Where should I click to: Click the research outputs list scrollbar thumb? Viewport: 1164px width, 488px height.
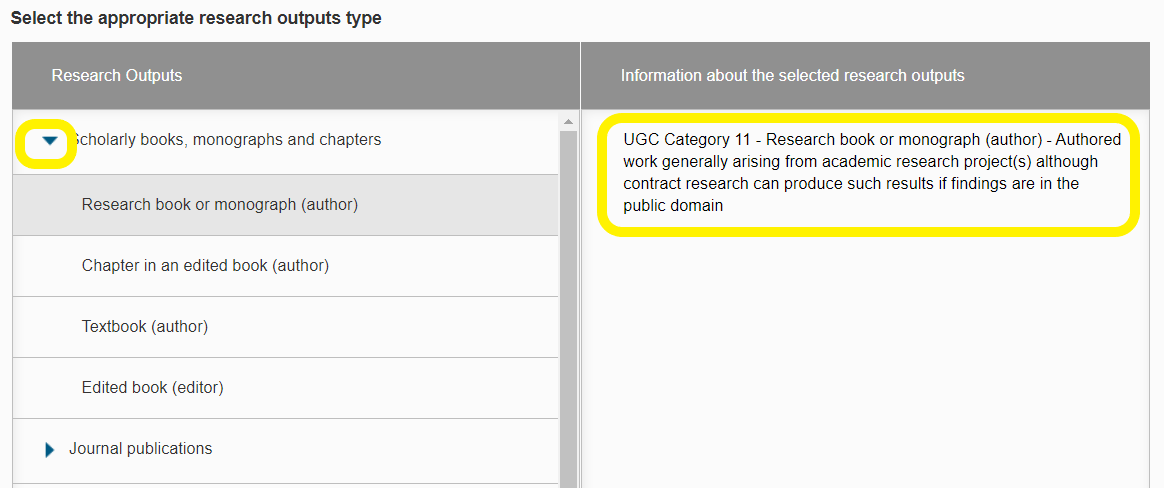tap(569, 308)
